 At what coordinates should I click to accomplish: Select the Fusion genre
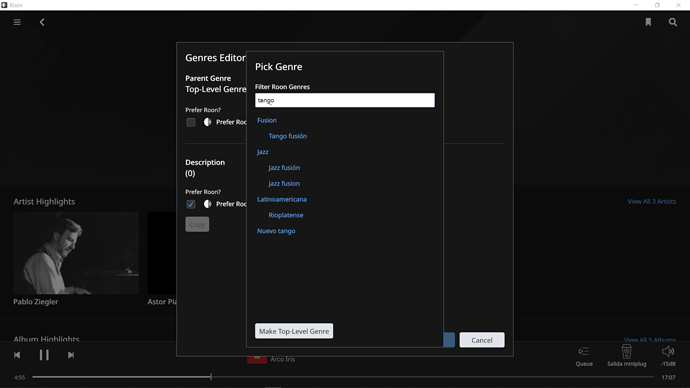click(267, 120)
